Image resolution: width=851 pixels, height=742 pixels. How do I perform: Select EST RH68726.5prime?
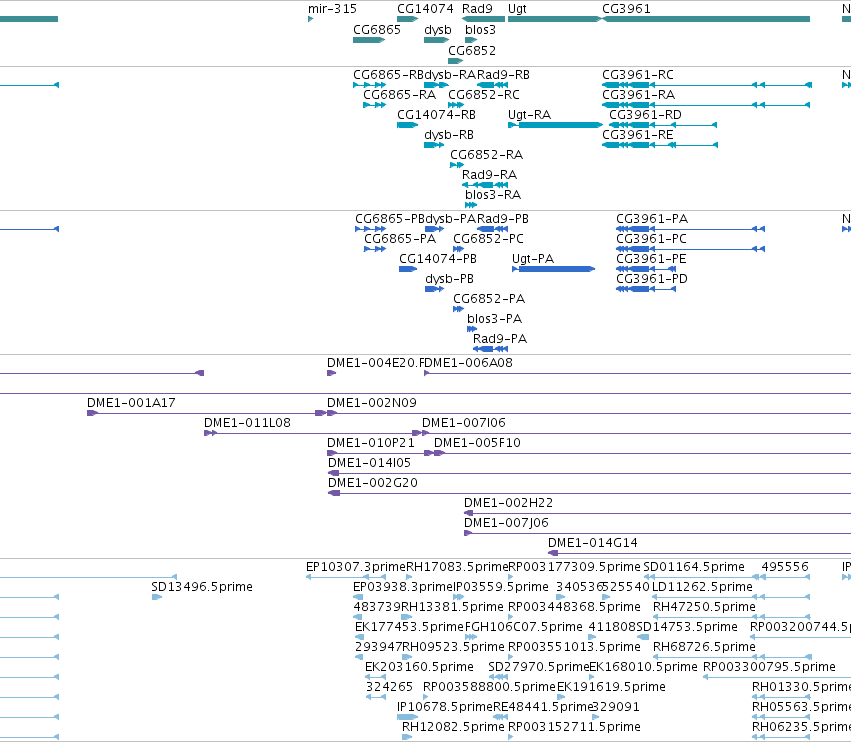(704, 647)
